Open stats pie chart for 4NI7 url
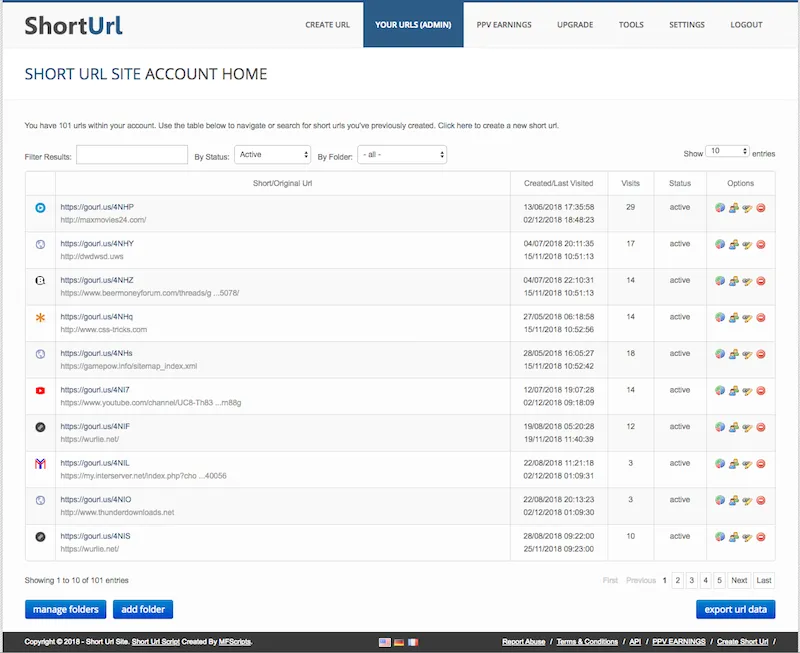 [x=720, y=391]
